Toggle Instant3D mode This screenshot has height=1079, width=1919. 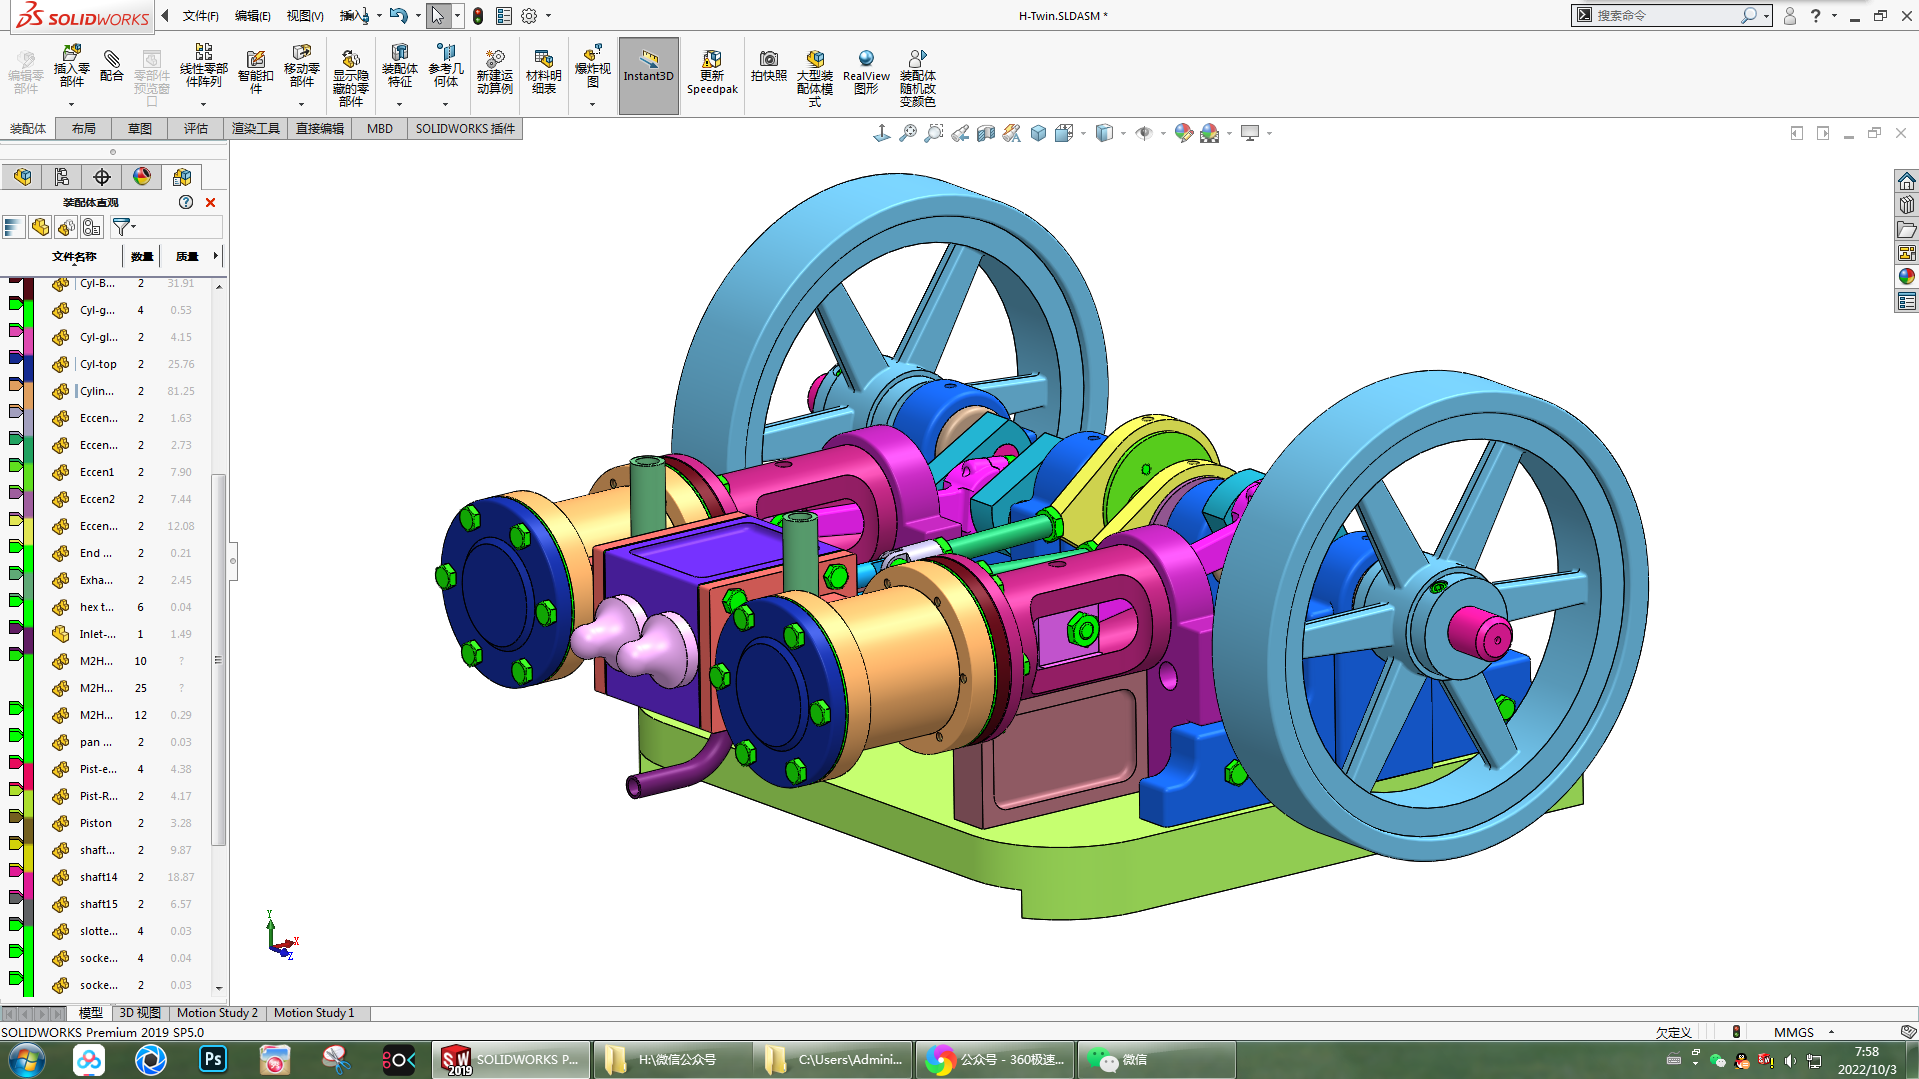coord(648,76)
